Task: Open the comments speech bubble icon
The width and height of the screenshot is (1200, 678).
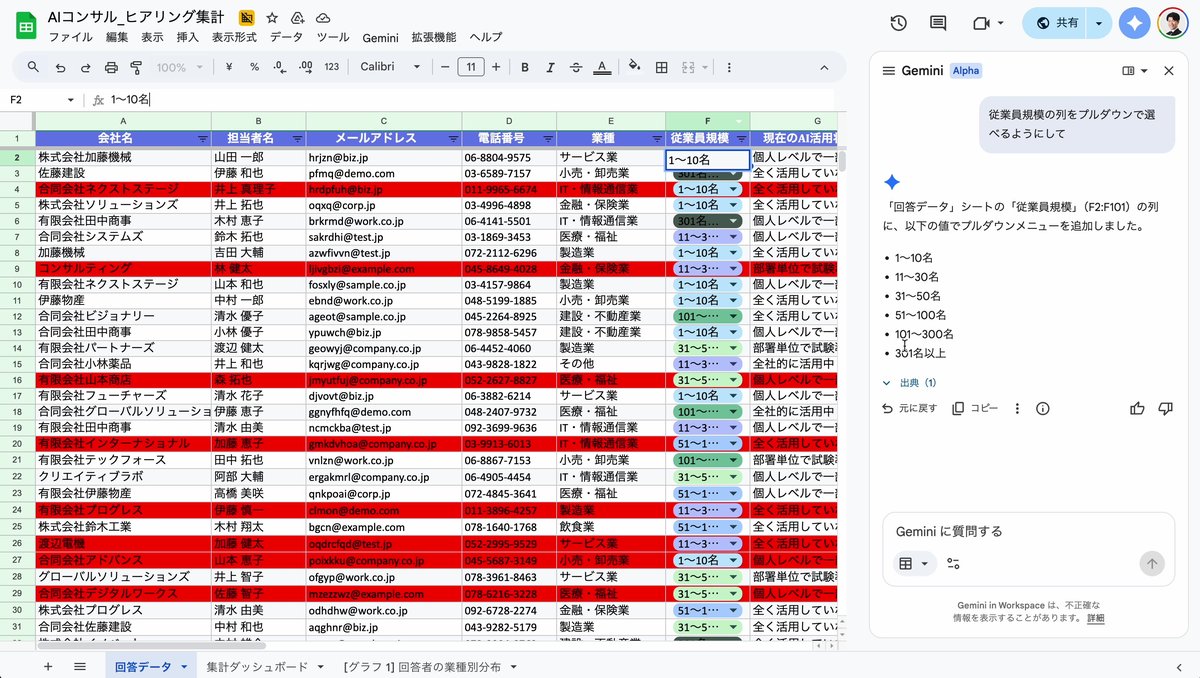Action: (938, 23)
